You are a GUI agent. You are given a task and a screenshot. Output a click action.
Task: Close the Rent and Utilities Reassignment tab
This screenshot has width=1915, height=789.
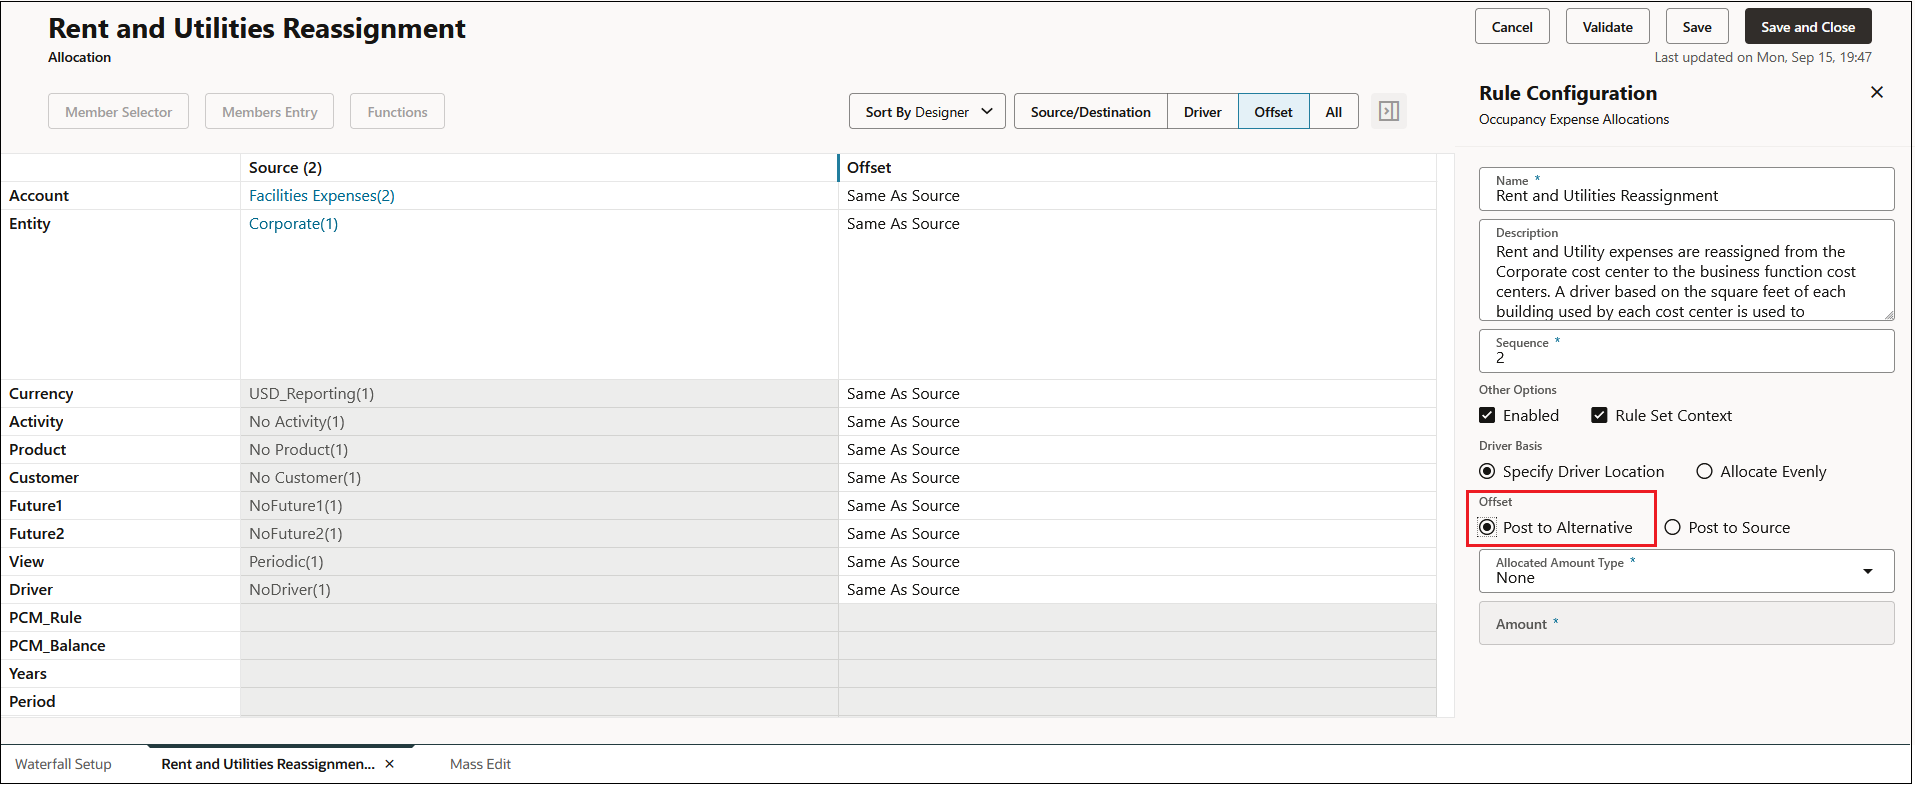click(390, 764)
